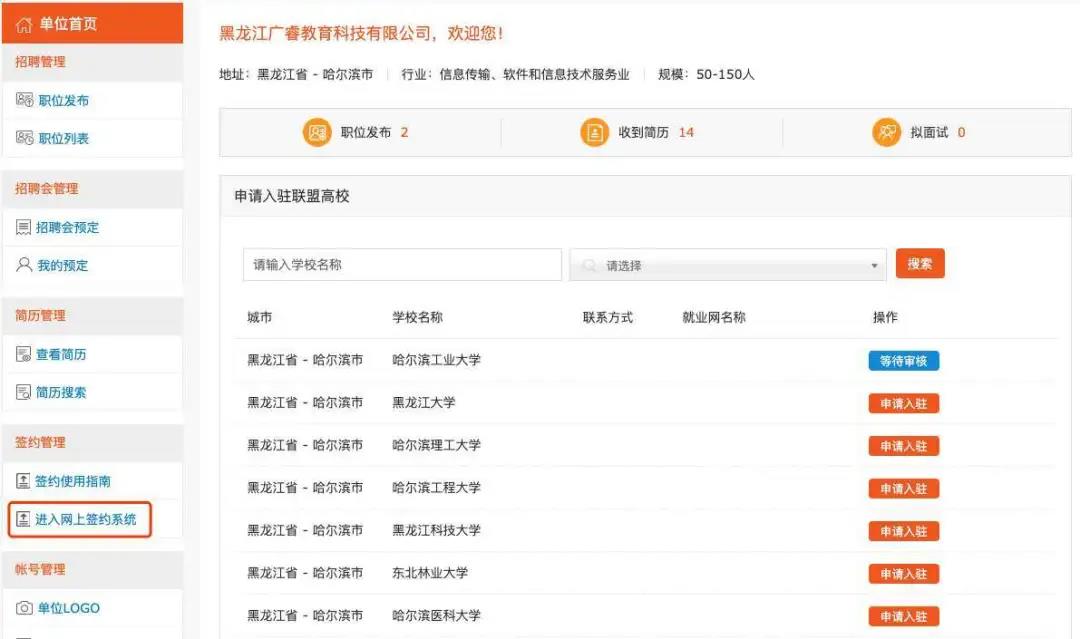Click the 简历搜索 sidebar icon
This screenshot has height=639, width=1080.
coord(24,392)
